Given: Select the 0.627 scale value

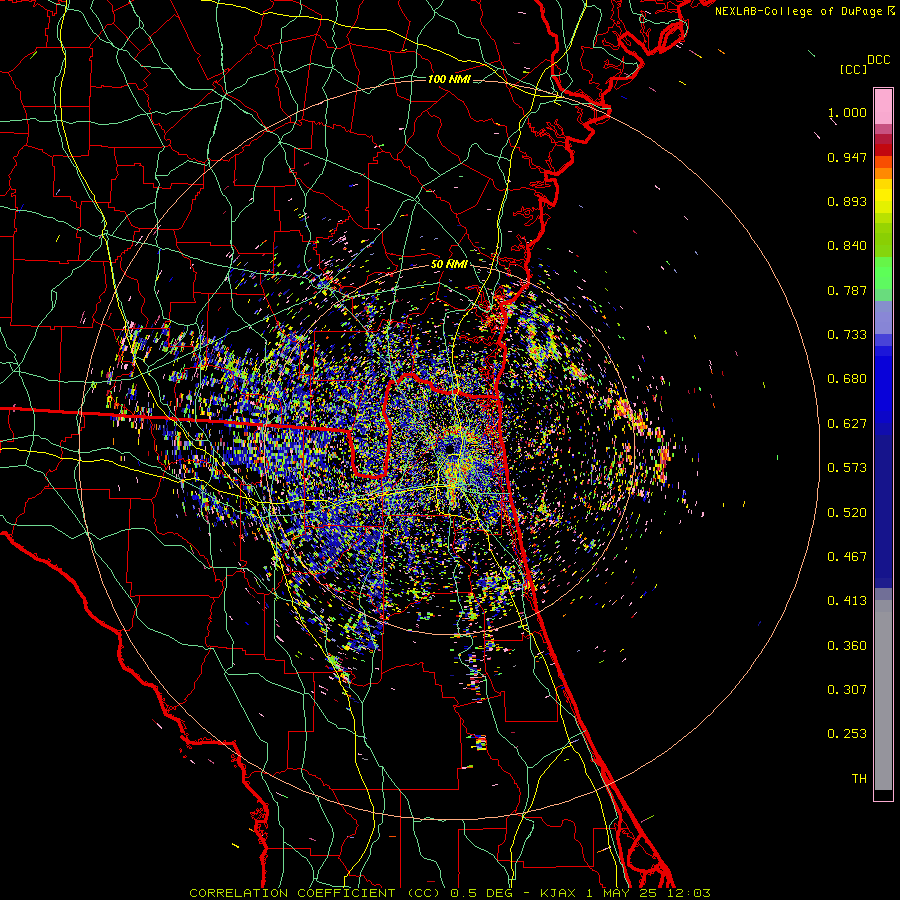Looking at the screenshot, I should (847, 424).
